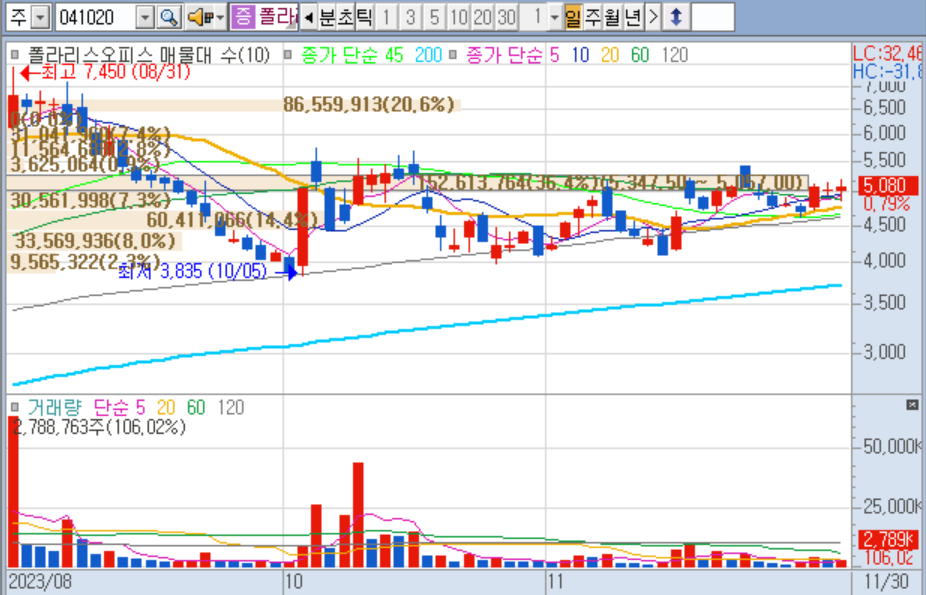
Task: Click the red 2,789K volume tag
Action: coord(889,539)
